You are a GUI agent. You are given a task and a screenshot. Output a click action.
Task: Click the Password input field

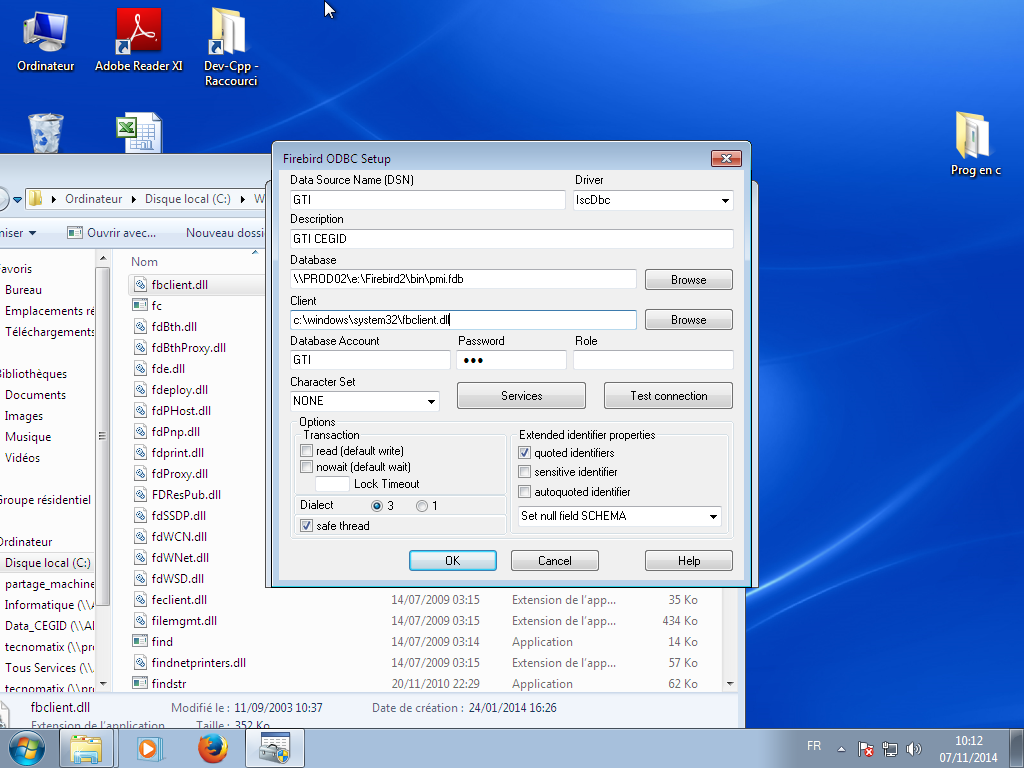pos(511,360)
